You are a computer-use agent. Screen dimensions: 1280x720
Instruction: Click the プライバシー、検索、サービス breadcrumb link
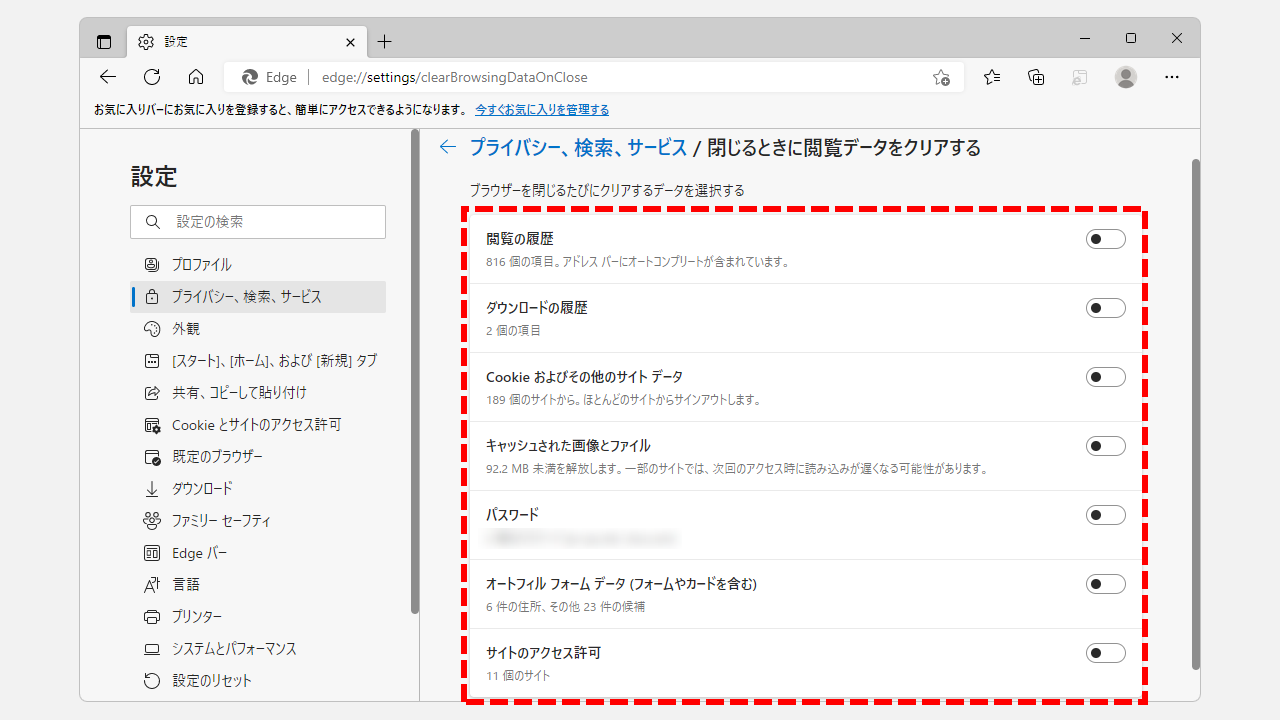[x=578, y=148]
